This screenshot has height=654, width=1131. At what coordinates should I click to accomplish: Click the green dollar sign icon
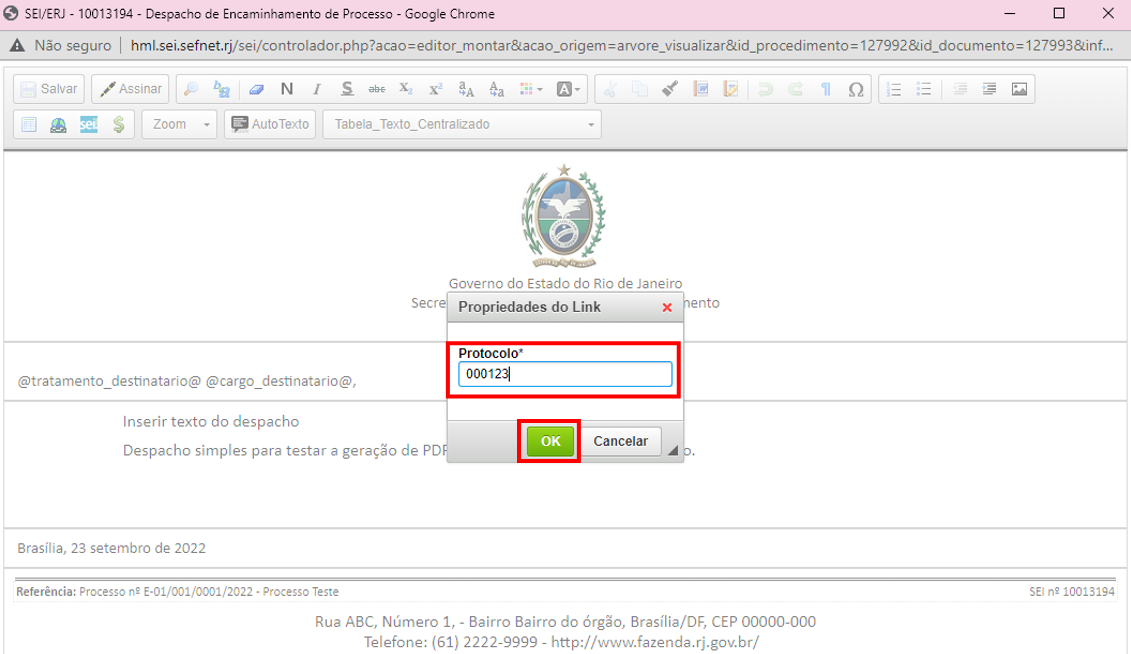tap(118, 125)
